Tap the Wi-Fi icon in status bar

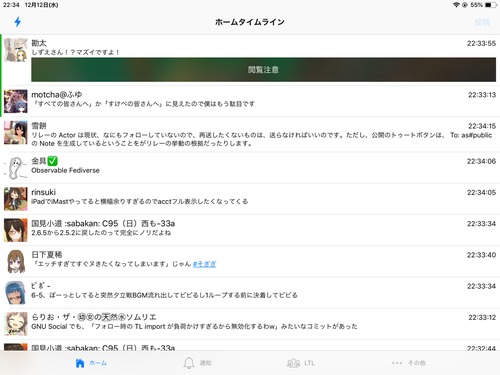pos(456,5)
